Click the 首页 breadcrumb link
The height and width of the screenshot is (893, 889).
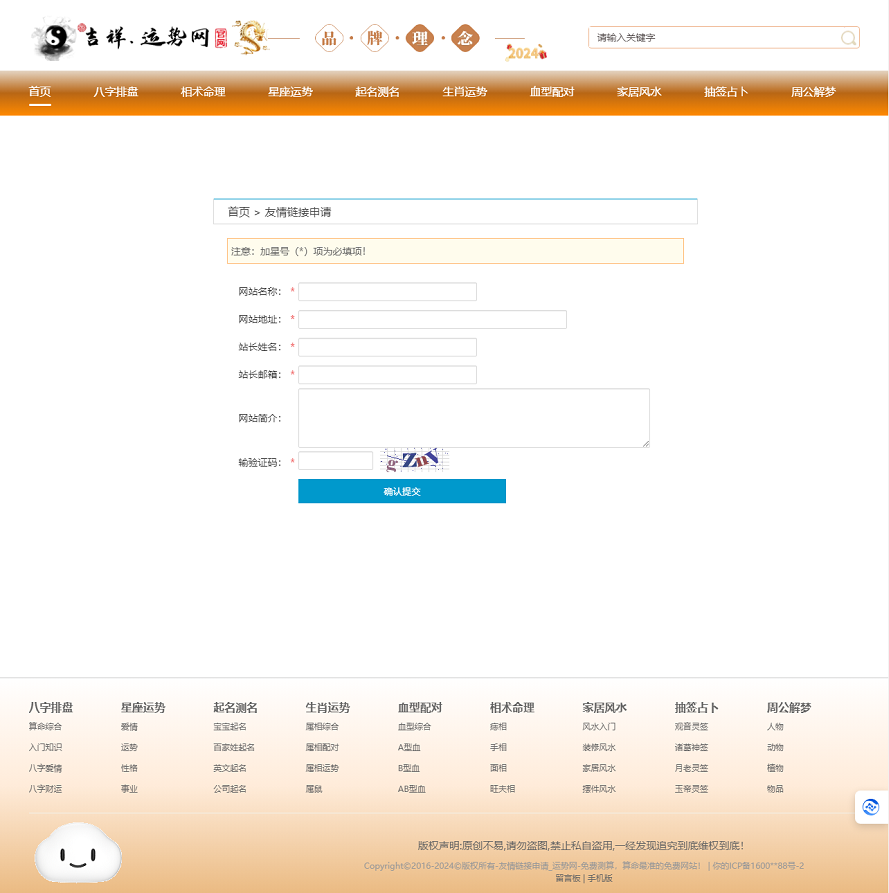click(x=239, y=212)
